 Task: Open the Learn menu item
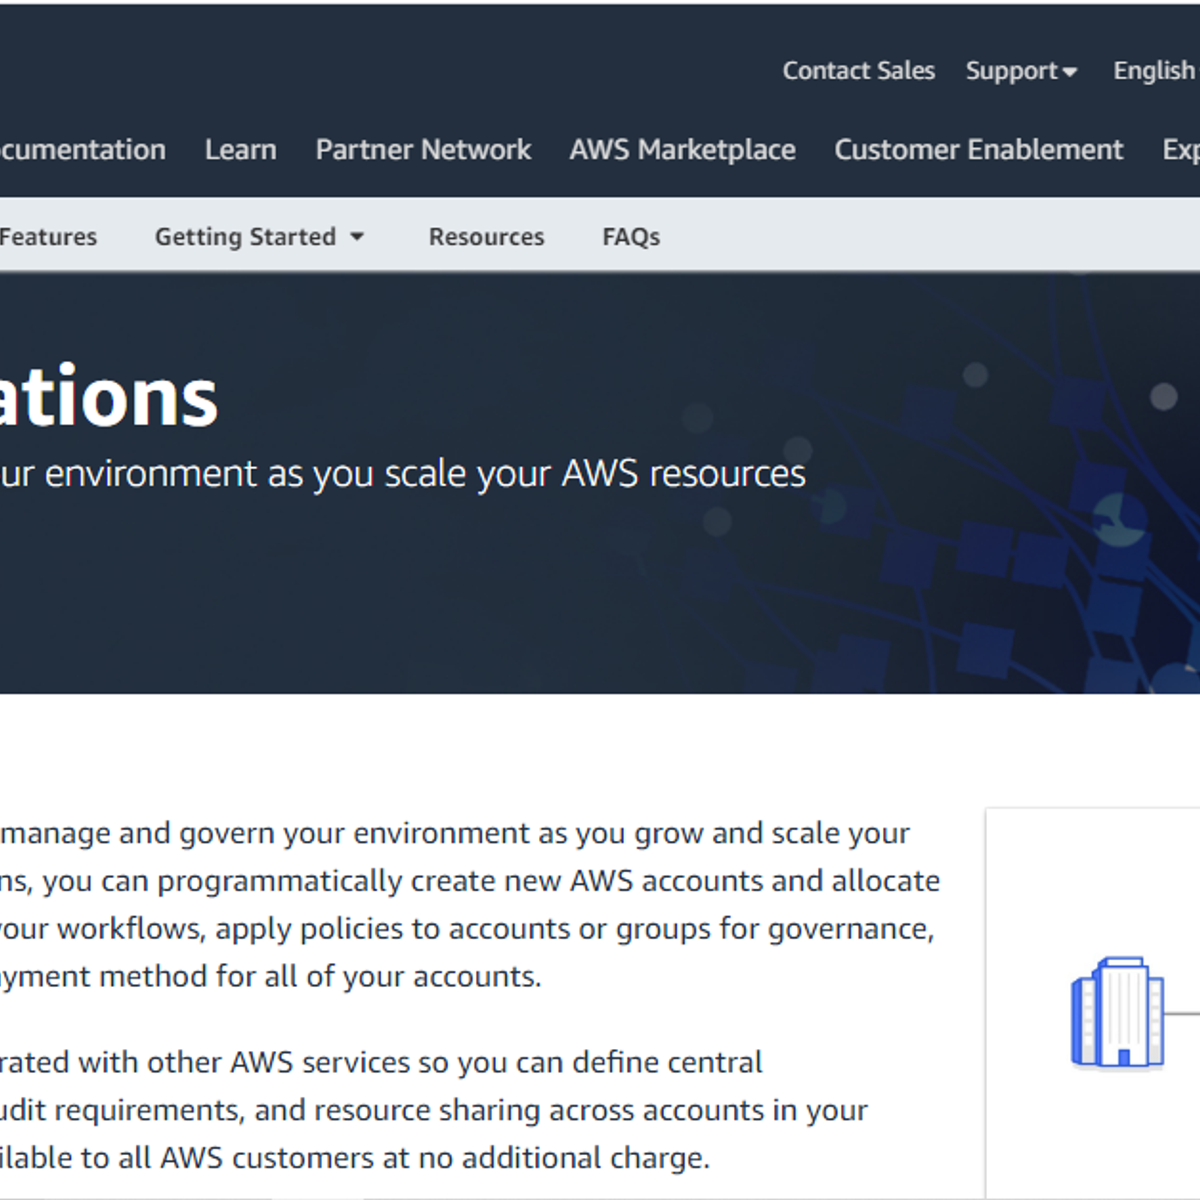(240, 150)
